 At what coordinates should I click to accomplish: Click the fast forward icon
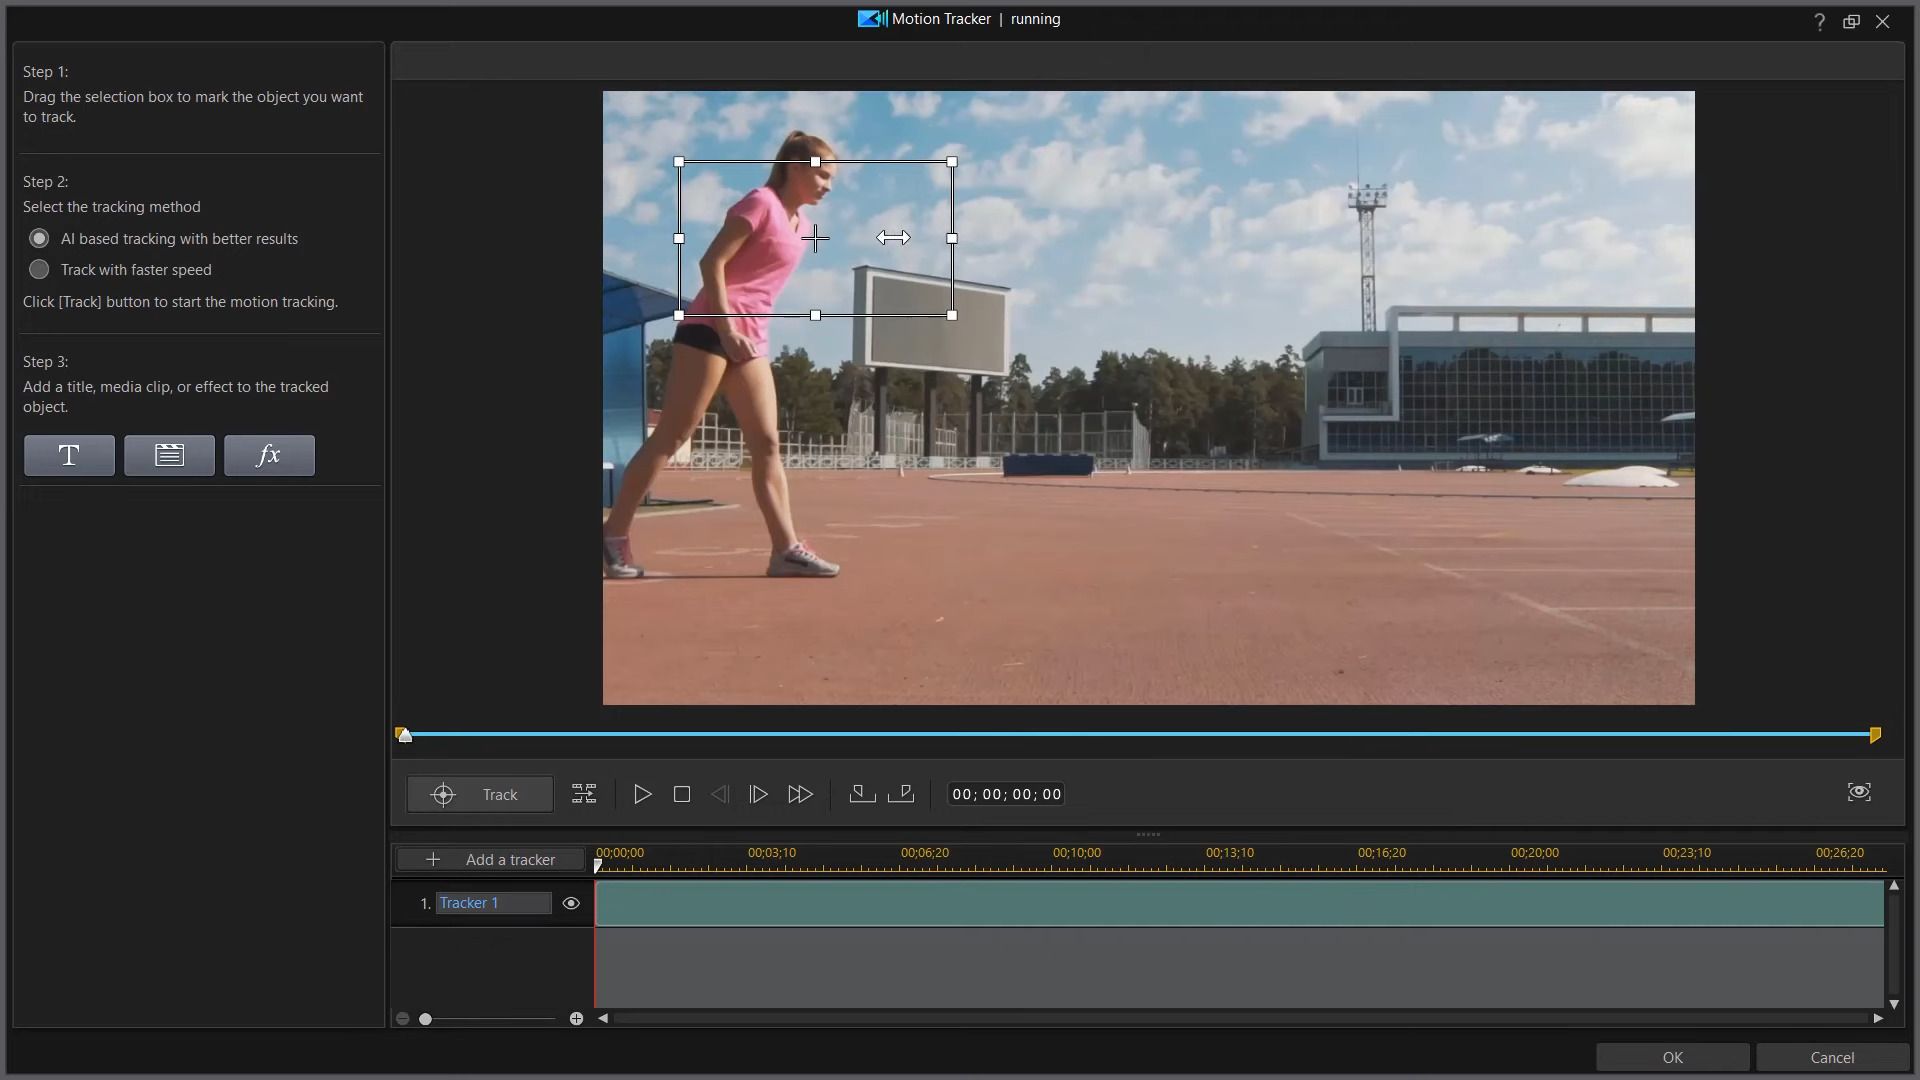[x=800, y=794]
